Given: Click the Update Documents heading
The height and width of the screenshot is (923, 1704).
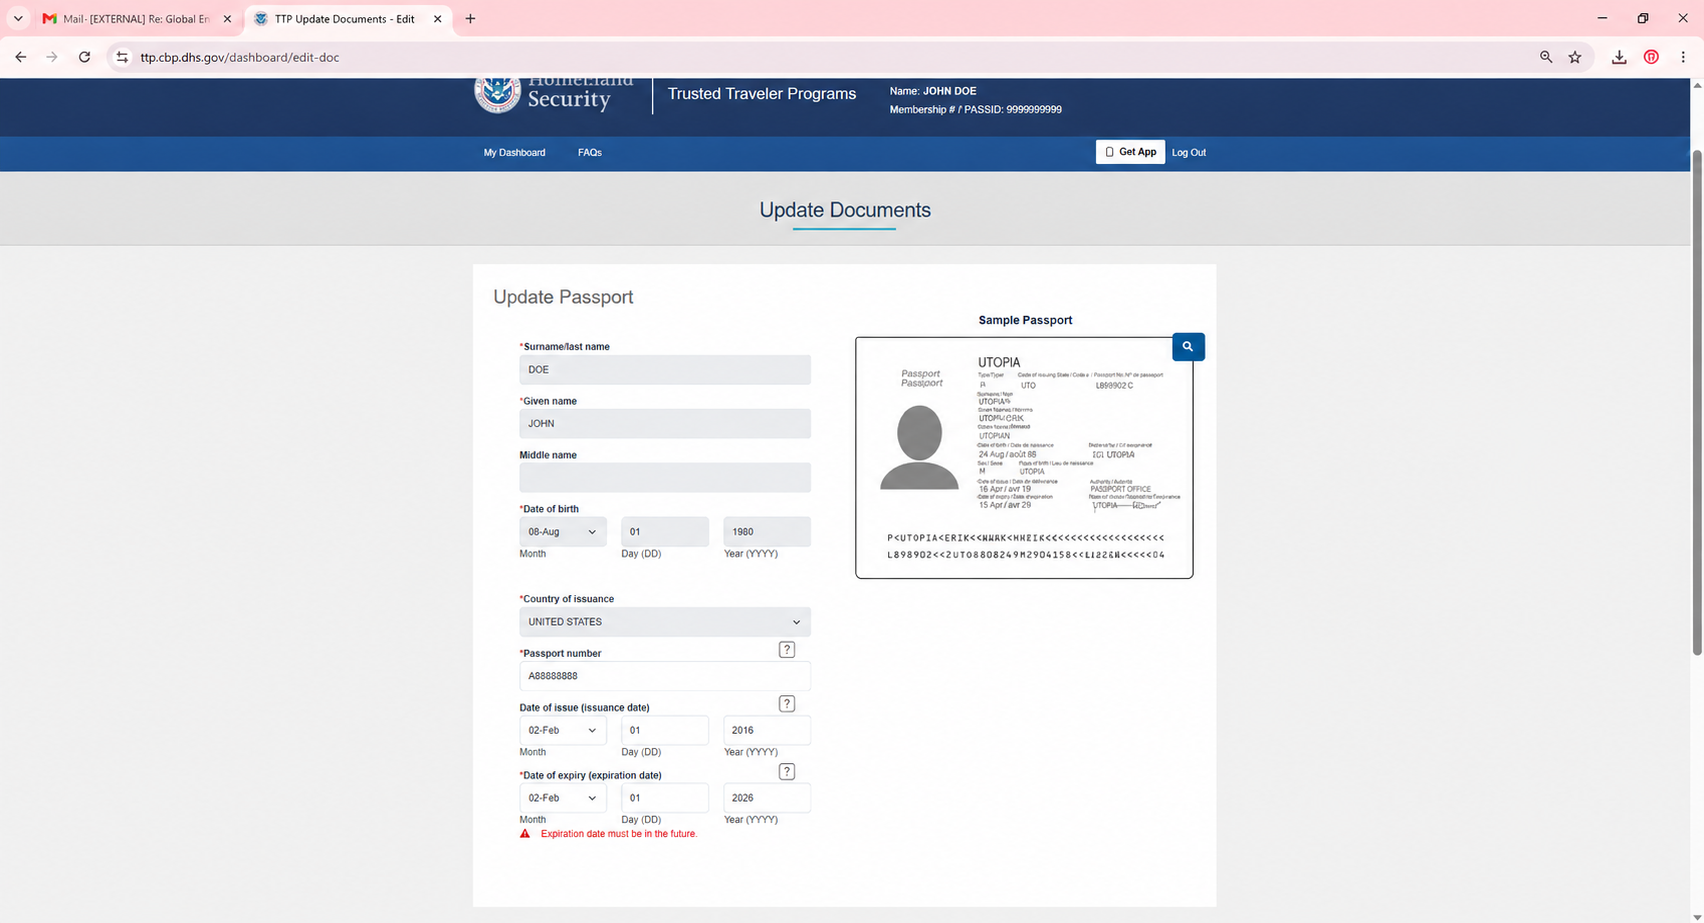Looking at the screenshot, I should (845, 210).
